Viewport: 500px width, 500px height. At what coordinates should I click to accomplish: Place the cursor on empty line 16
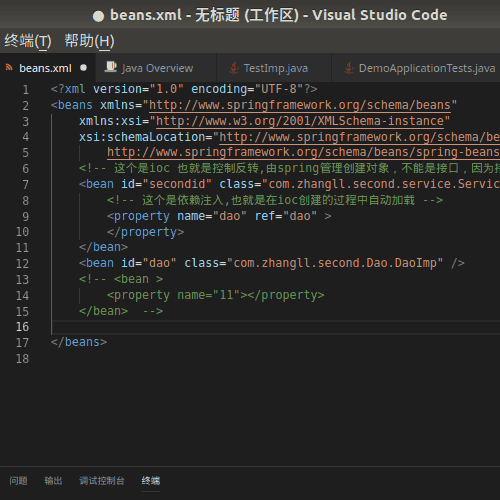[276, 327]
